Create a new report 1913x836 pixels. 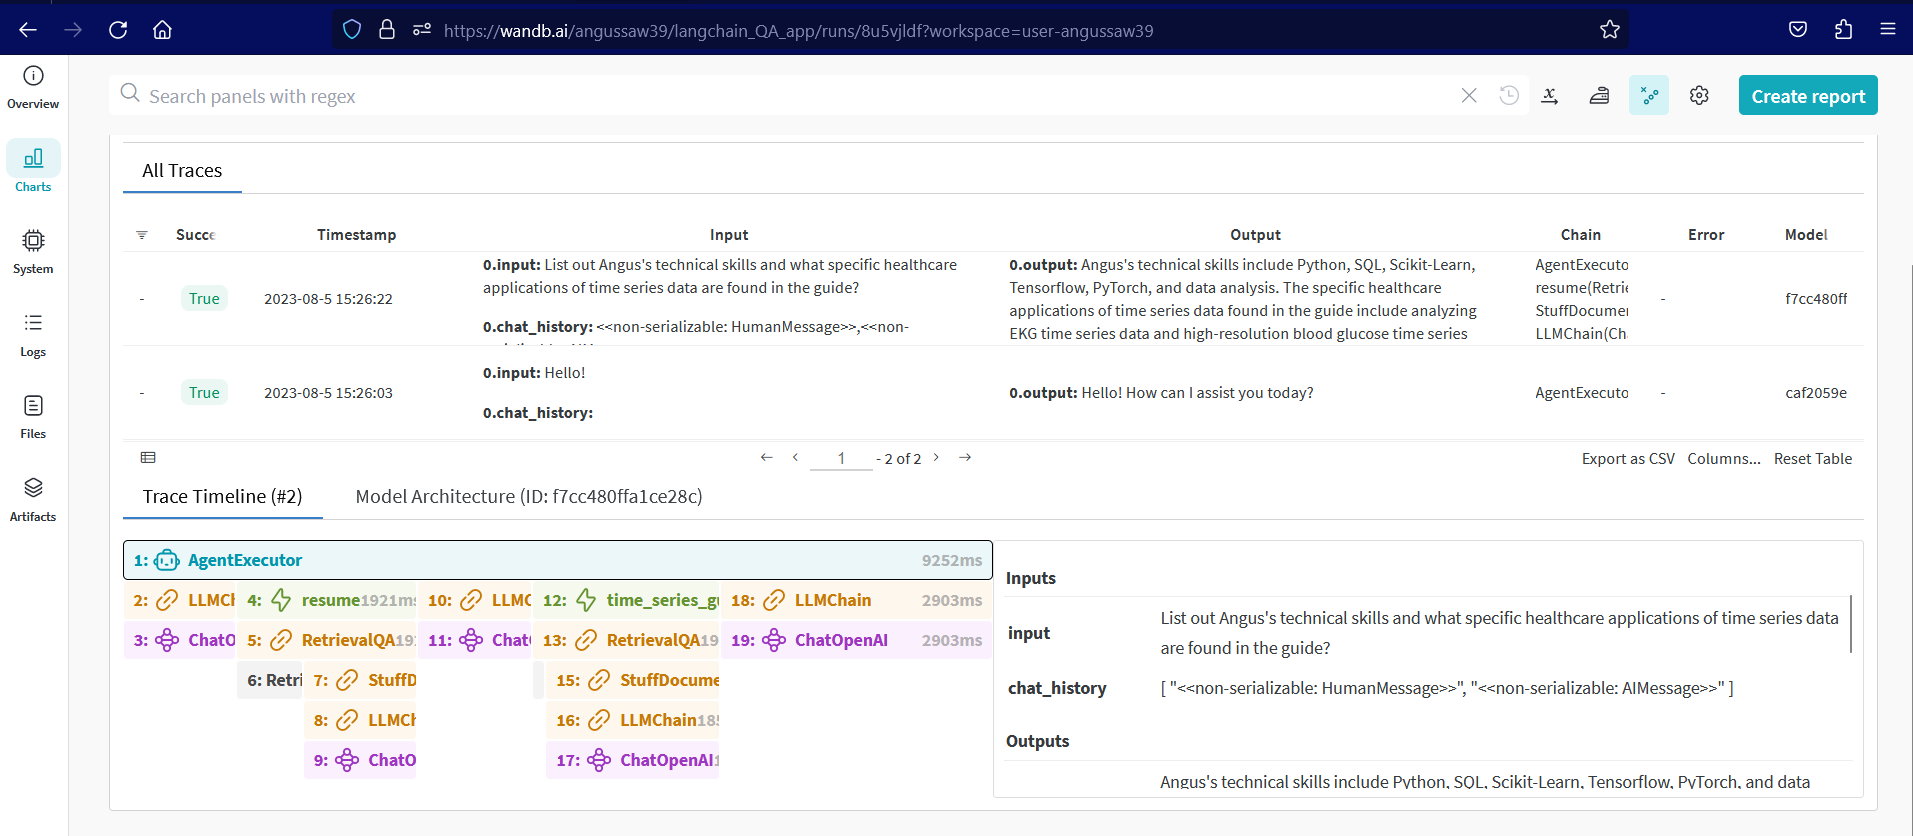point(1808,96)
